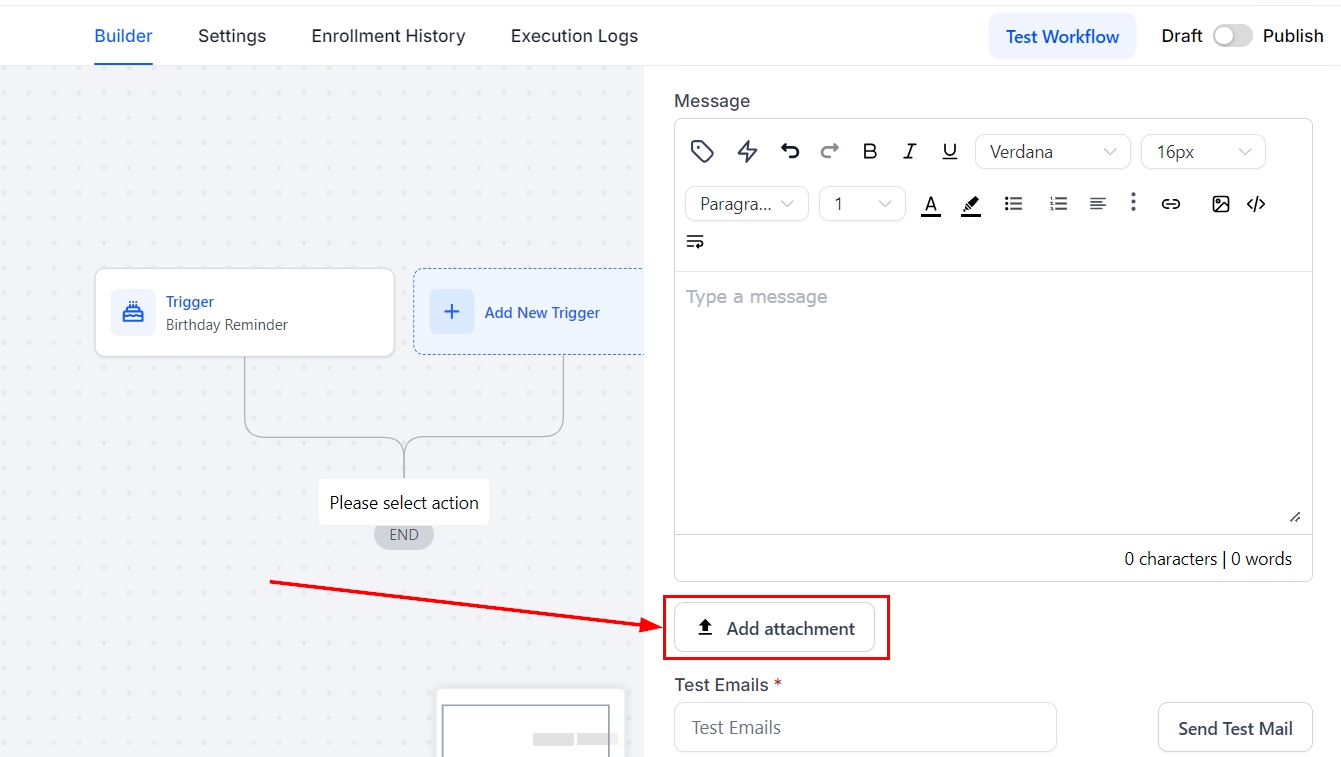Underline the selected message text

pyautogui.click(x=949, y=151)
